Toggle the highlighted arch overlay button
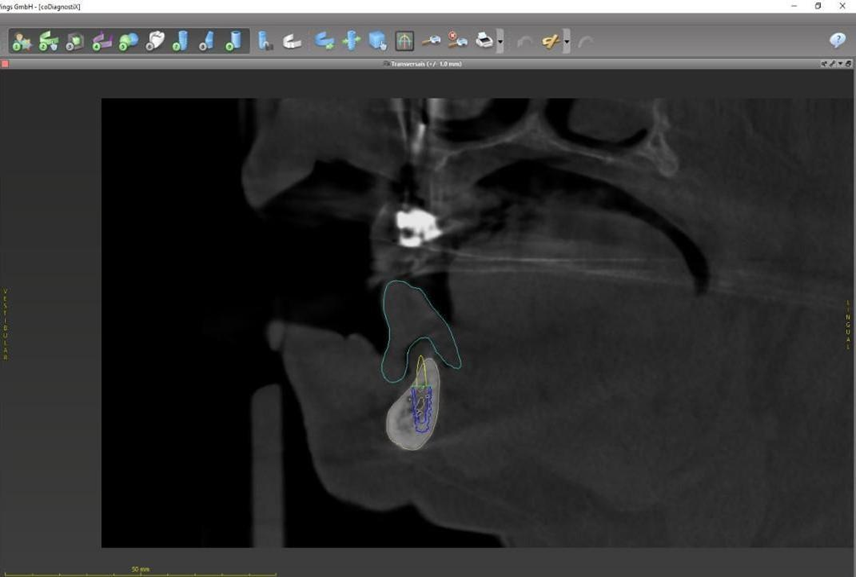Image resolution: width=856 pixels, height=577 pixels. click(404, 41)
